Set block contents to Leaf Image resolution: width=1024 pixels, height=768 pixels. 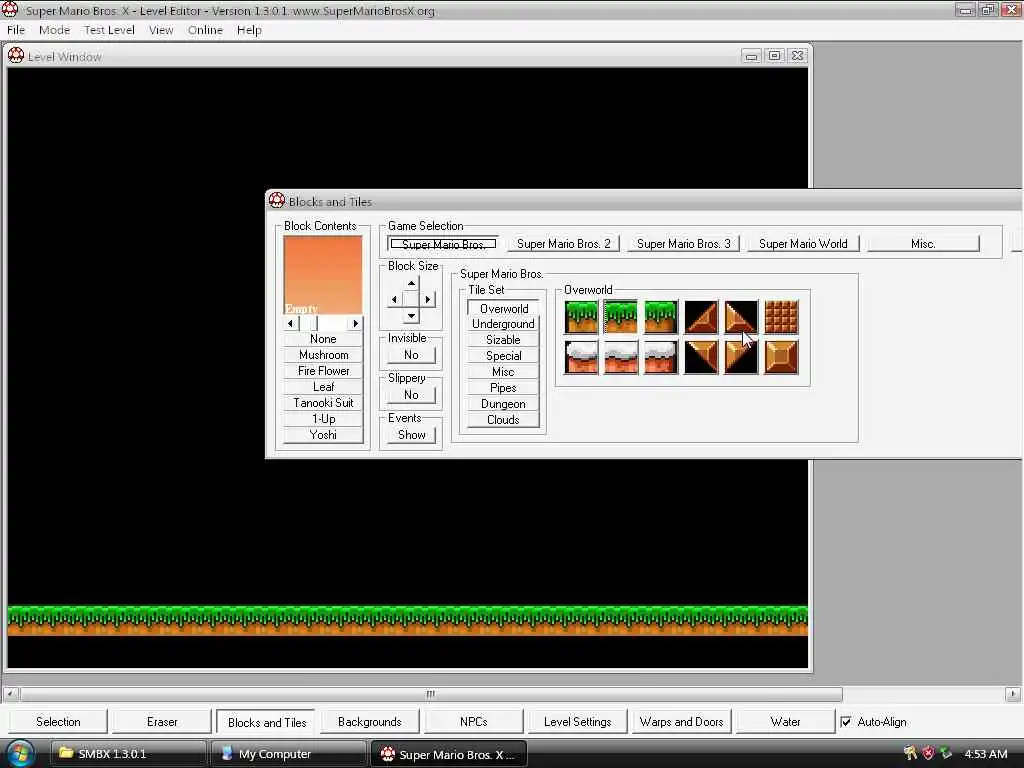click(x=323, y=387)
